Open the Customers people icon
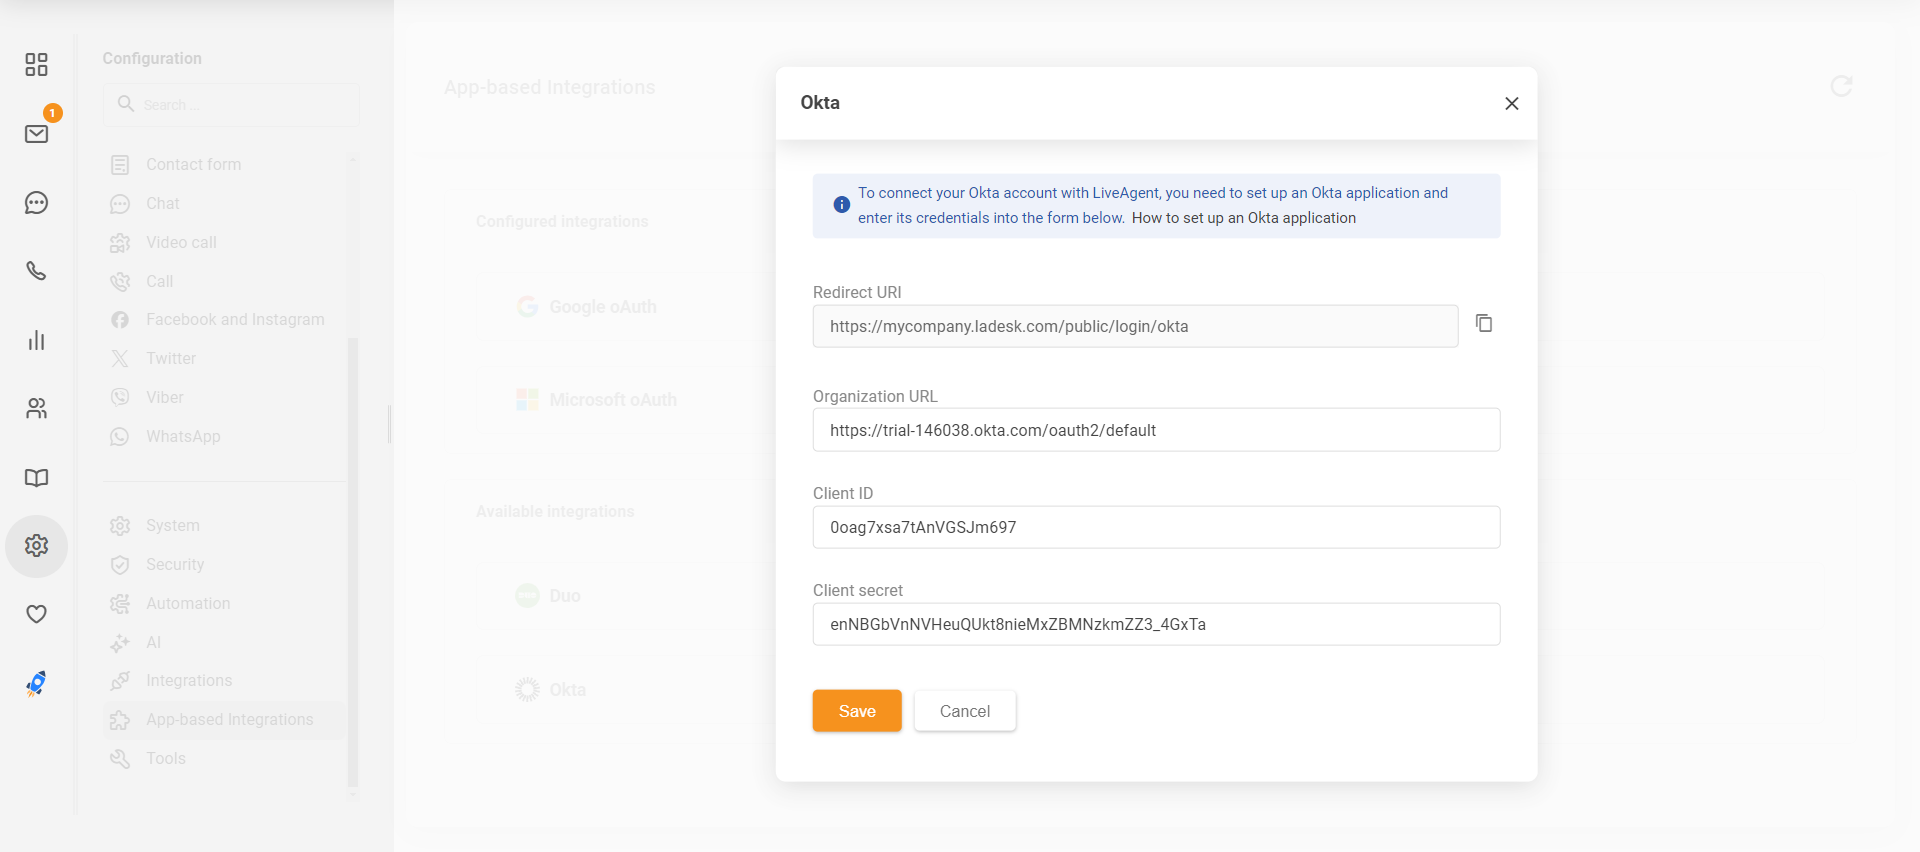 point(37,408)
